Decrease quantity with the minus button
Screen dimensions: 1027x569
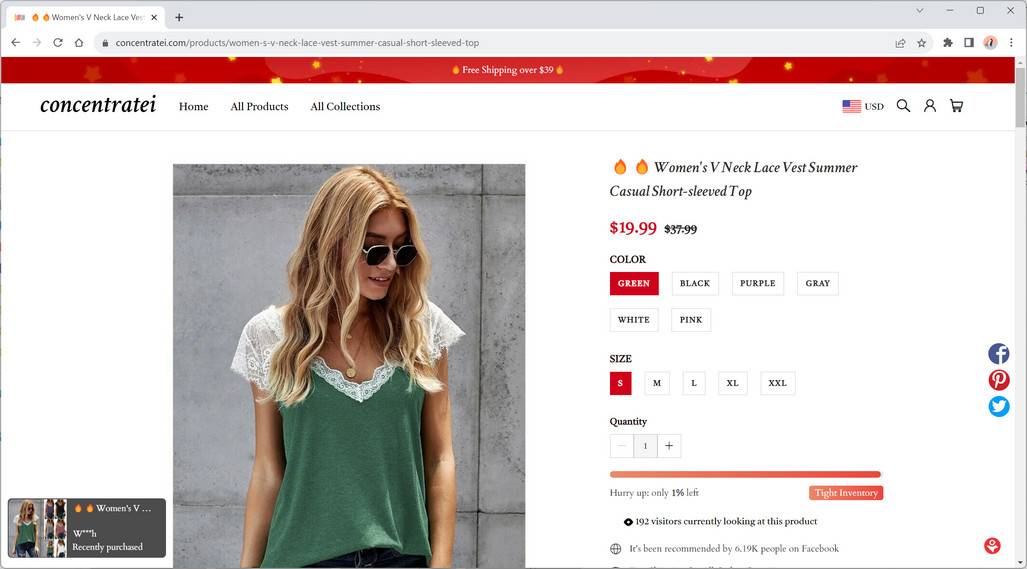(622, 446)
